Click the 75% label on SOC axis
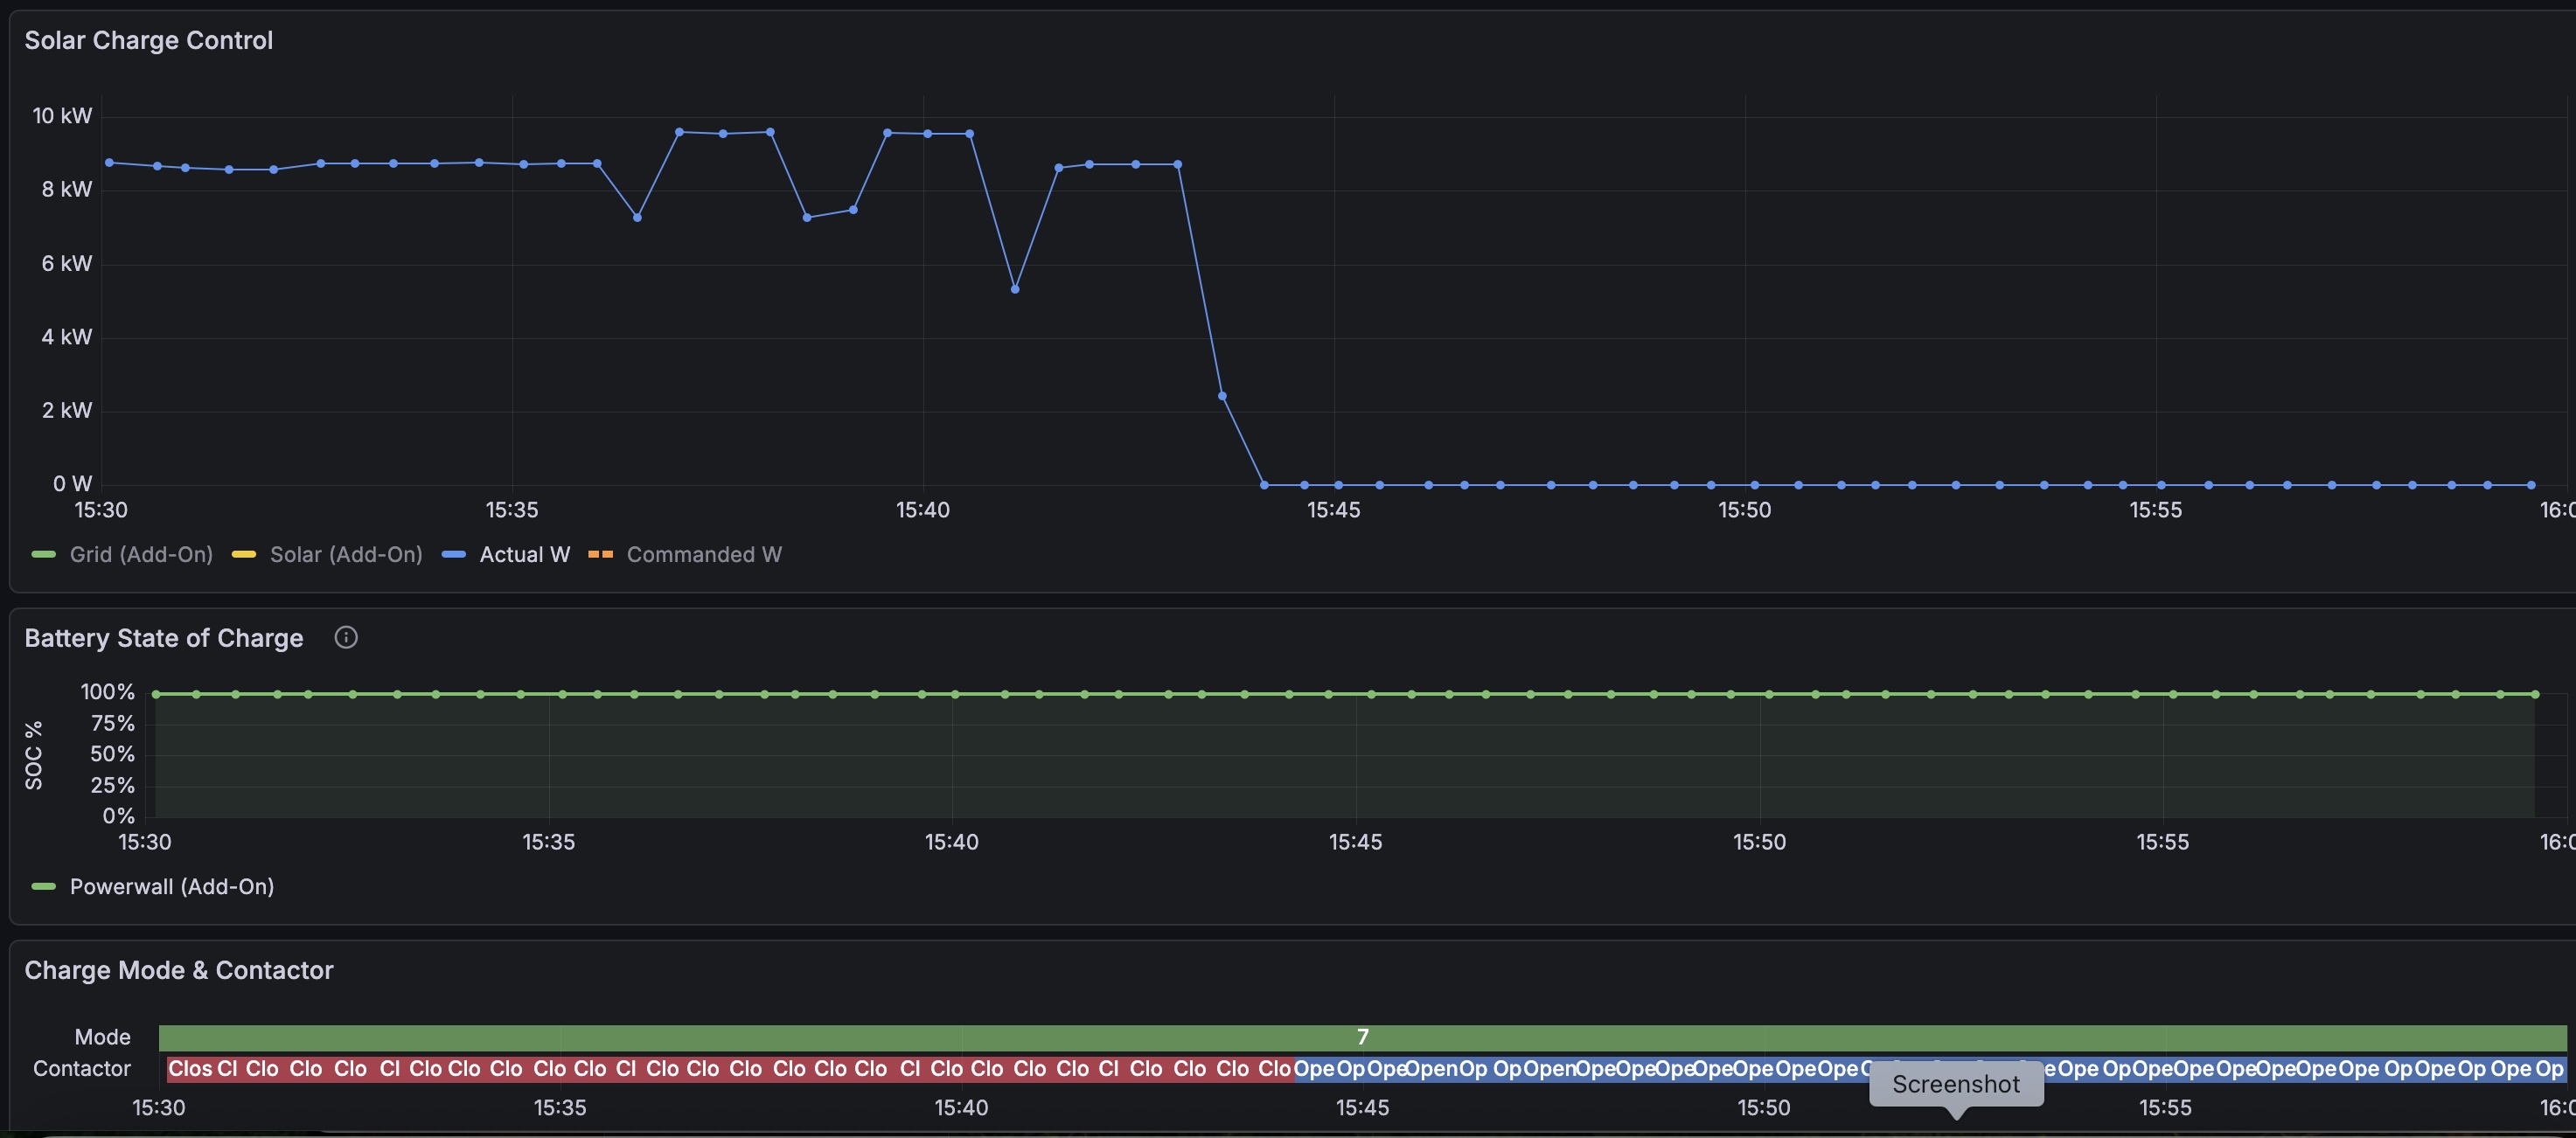The height and width of the screenshot is (1138, 2576). pos(112,723)
